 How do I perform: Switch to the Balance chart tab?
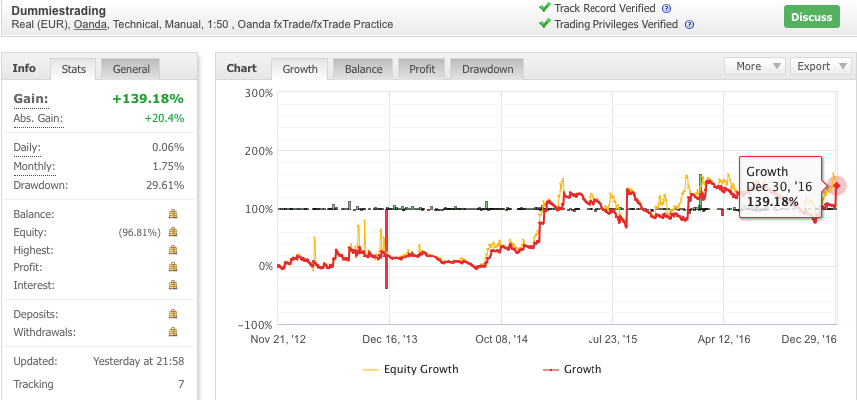(x=364, y=69)
